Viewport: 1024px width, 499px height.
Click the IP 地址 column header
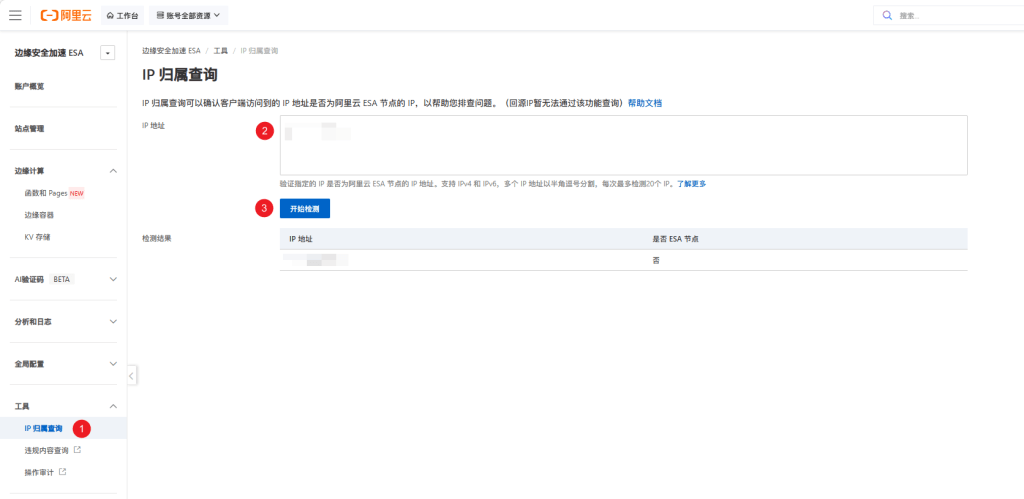tap(301, 239)
